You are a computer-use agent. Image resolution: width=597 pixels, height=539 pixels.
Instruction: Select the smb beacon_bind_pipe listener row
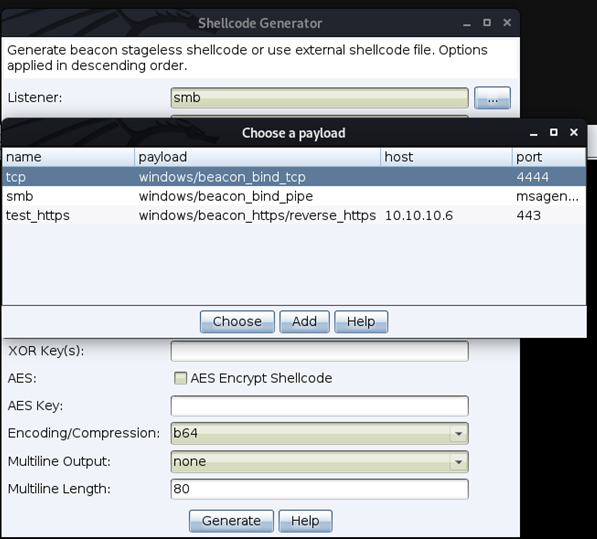[294, 196]
